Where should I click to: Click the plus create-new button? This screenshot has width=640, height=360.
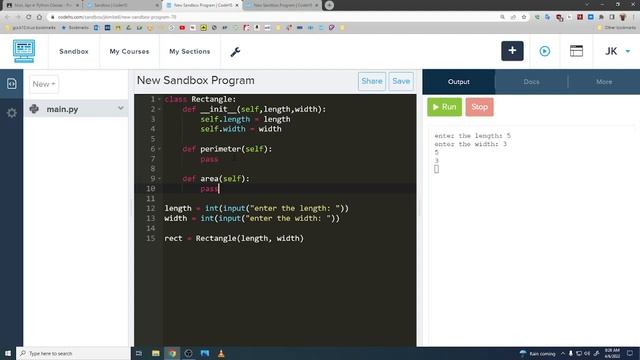(512, 51)
